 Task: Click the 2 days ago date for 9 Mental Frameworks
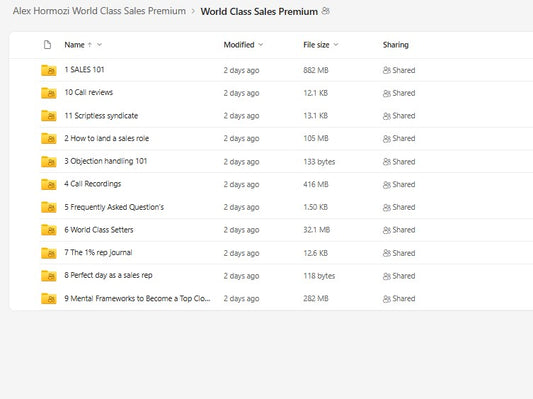point(241,299)
